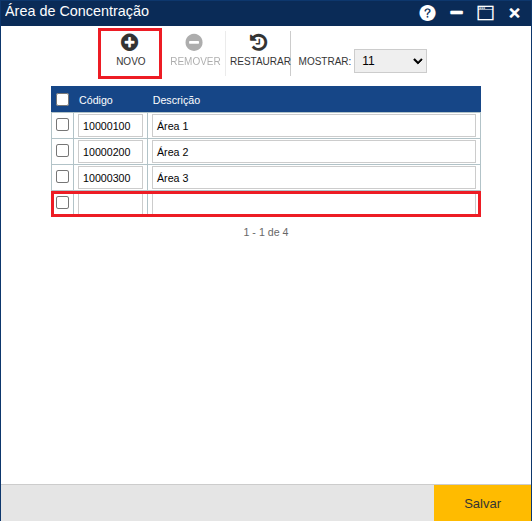This screenshot has width=532, height=521.
Task: Click the RESTAURAR history icon
Action: click(259, 42)
